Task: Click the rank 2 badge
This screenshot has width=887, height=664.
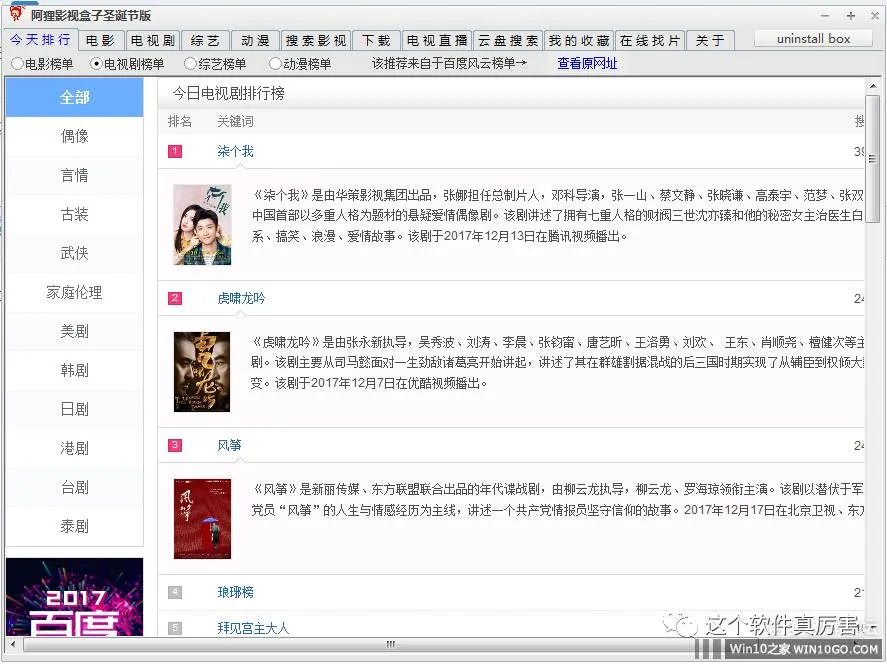Action: (175, 298)
